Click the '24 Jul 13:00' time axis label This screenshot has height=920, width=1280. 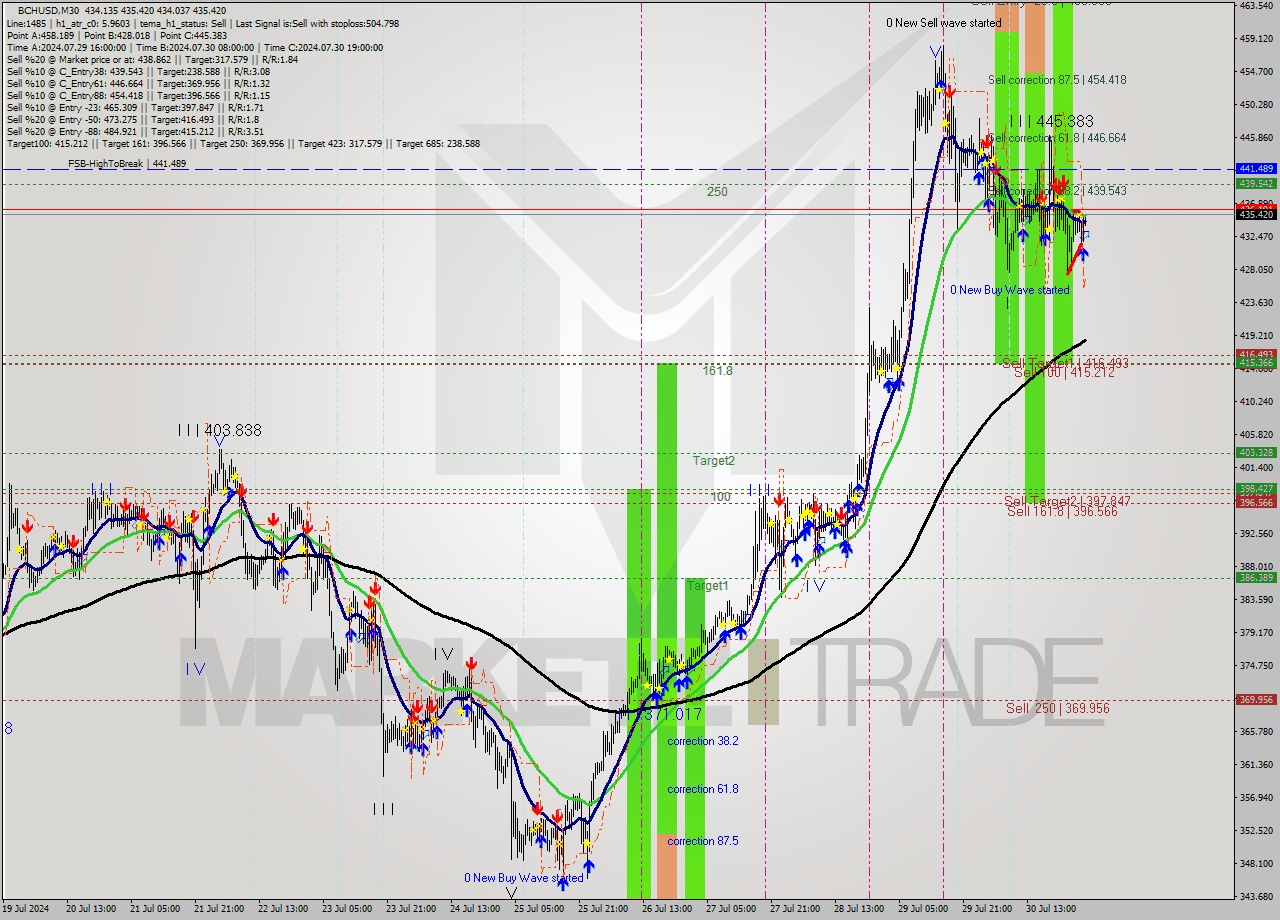point(475,909)
